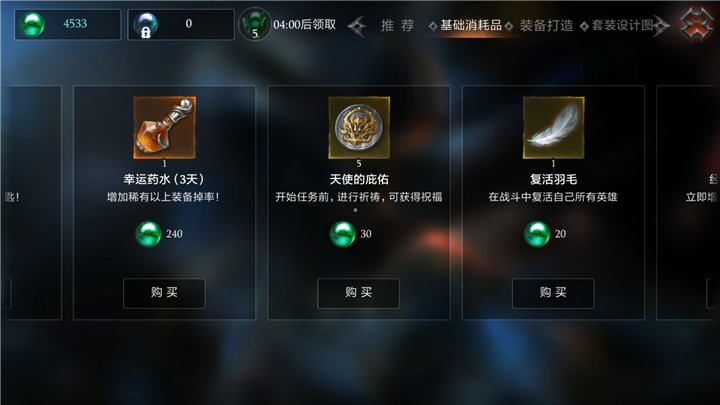Open the 套装设计图 tab
The width and height of the screenshot is (720, 405).
pos(622,25)
